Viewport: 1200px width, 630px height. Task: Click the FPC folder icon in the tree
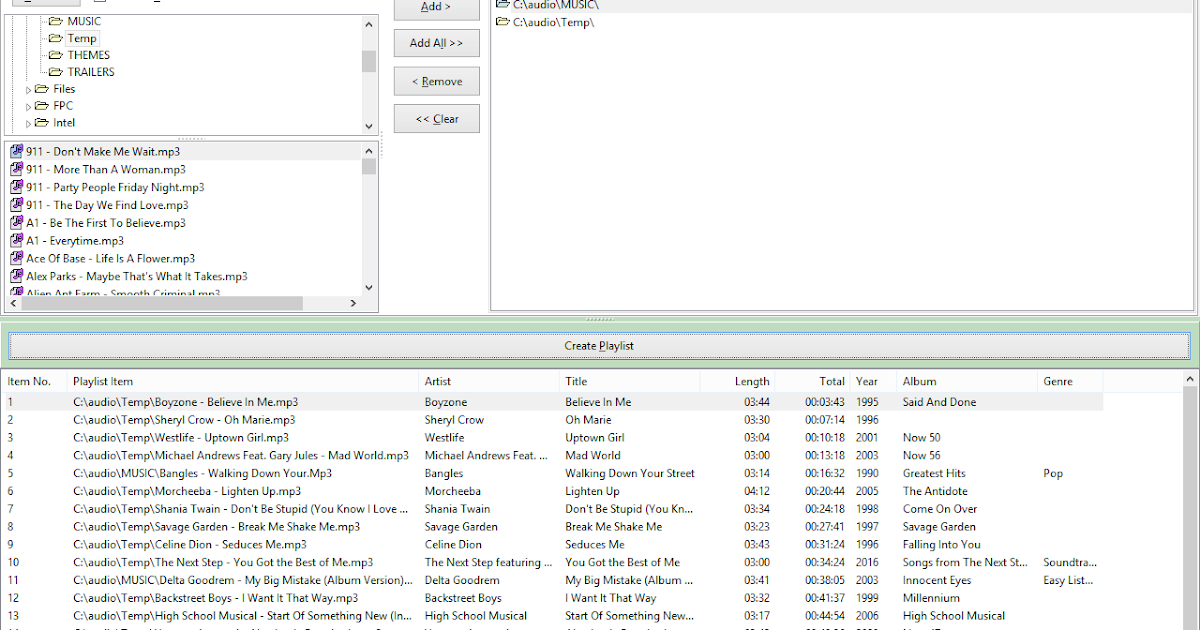(x=42, y=106)
